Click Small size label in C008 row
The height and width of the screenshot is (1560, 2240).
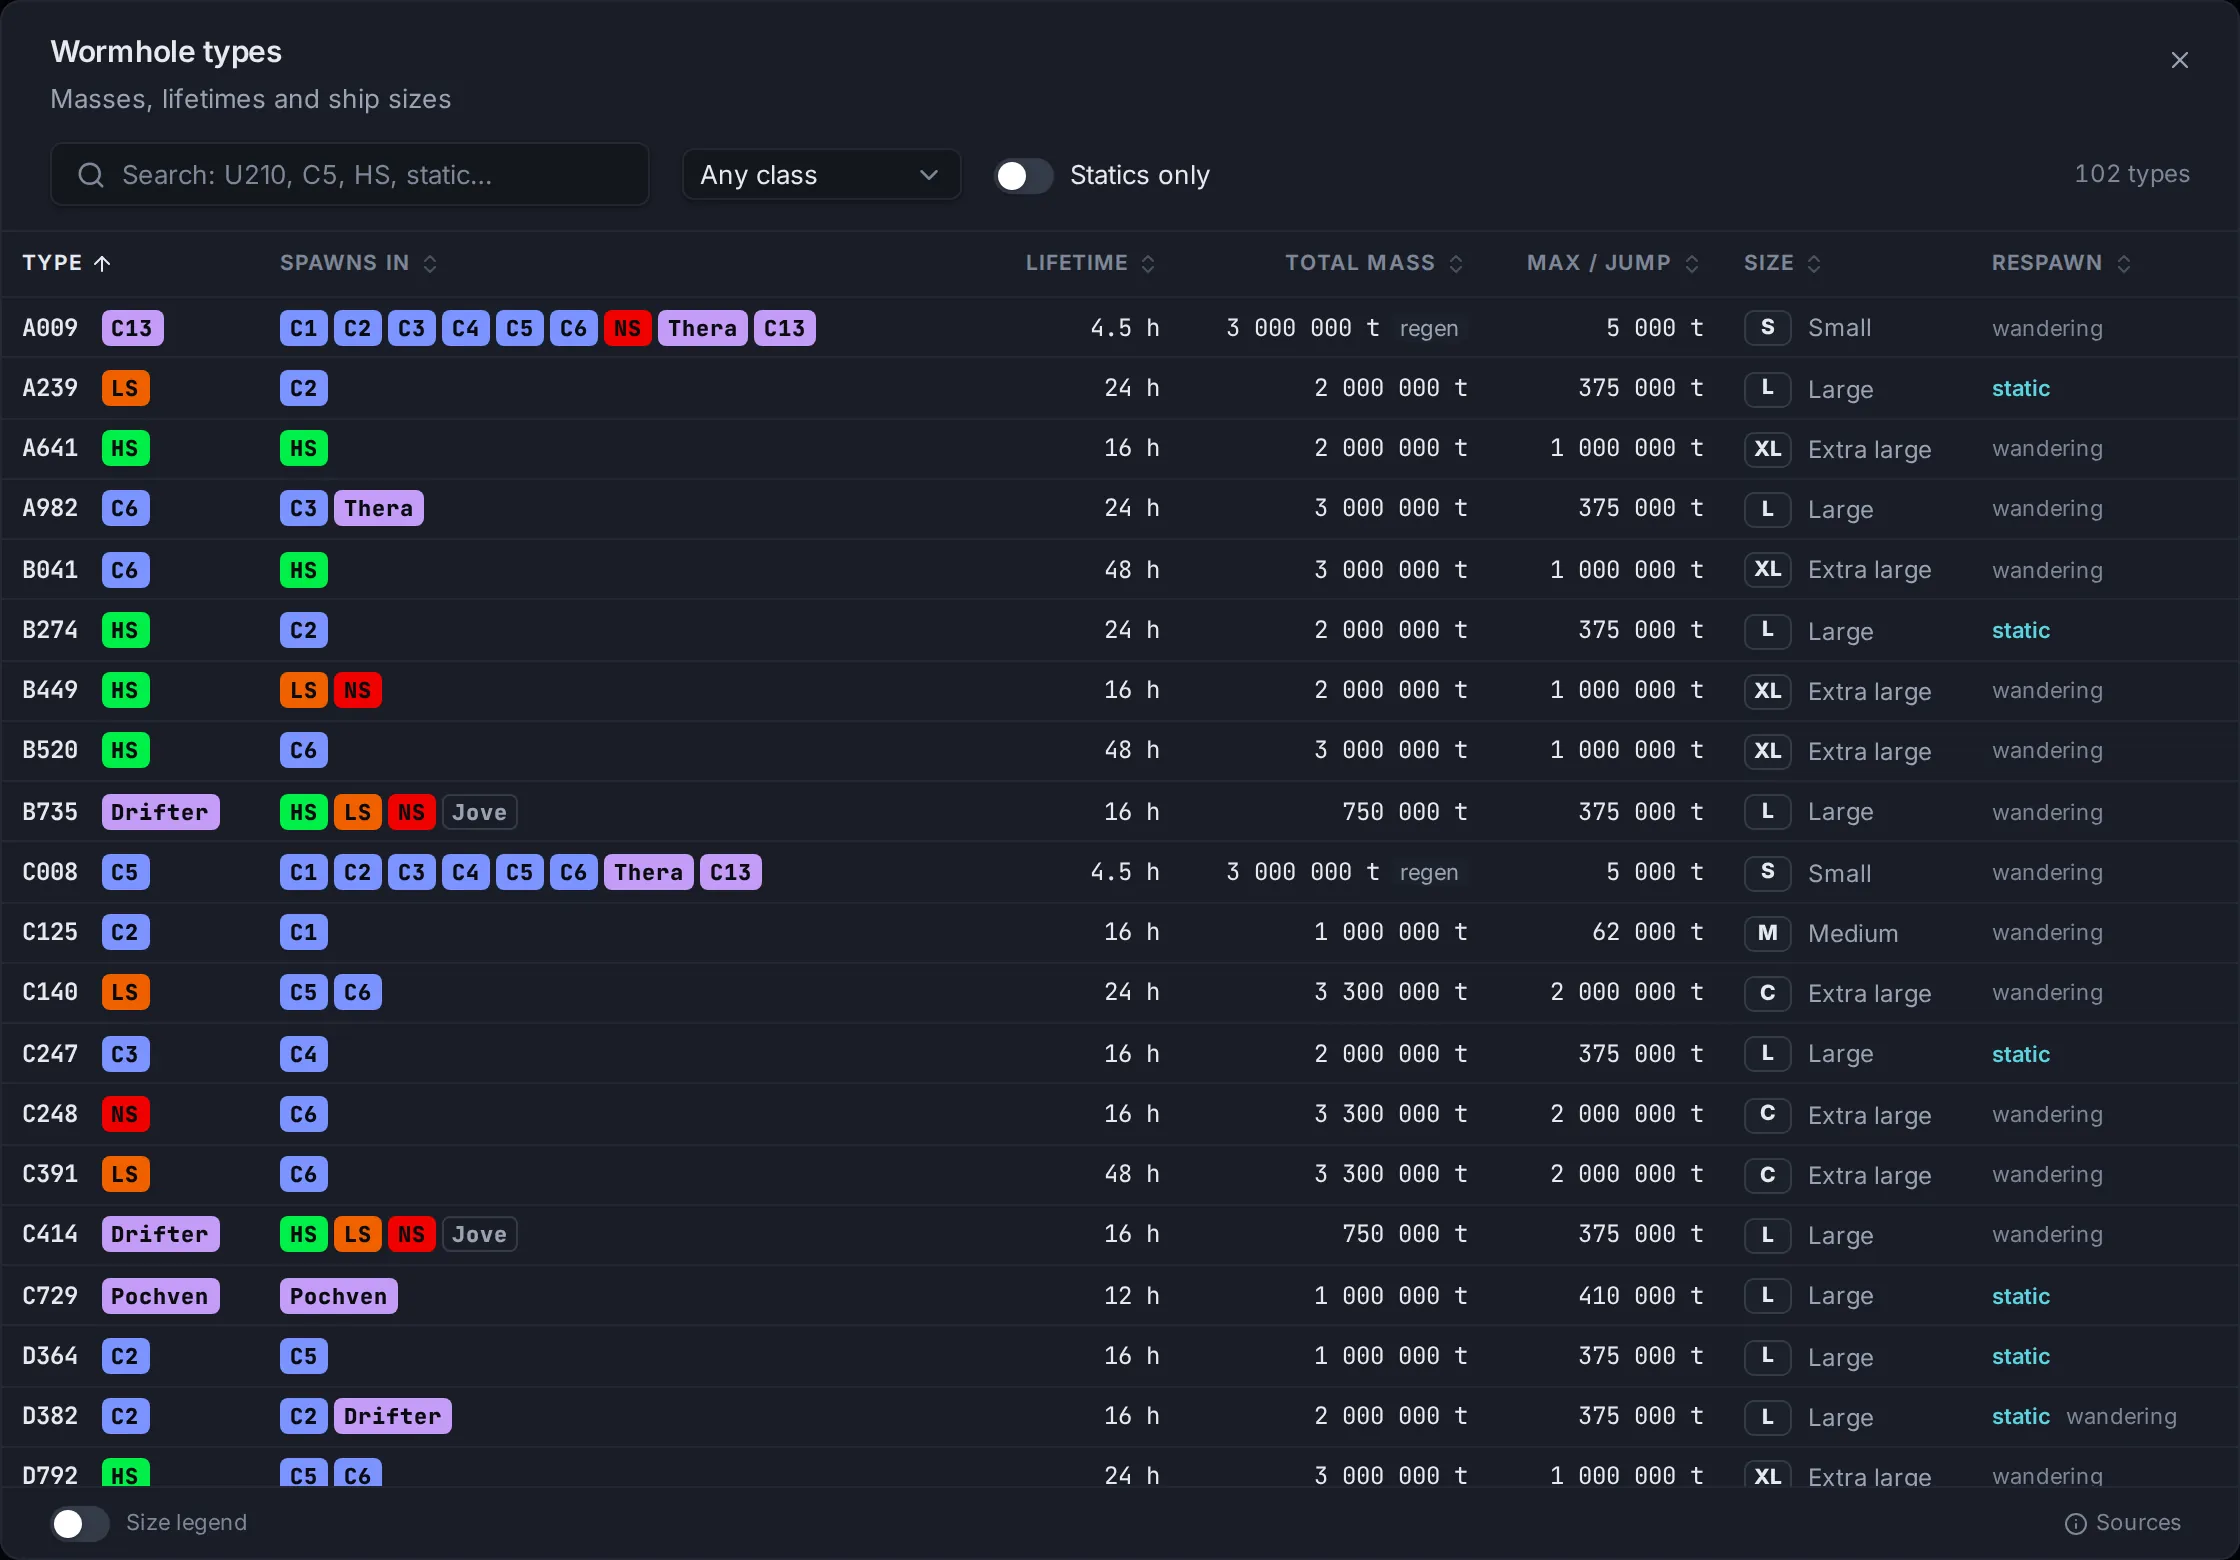coord(1839,873)
